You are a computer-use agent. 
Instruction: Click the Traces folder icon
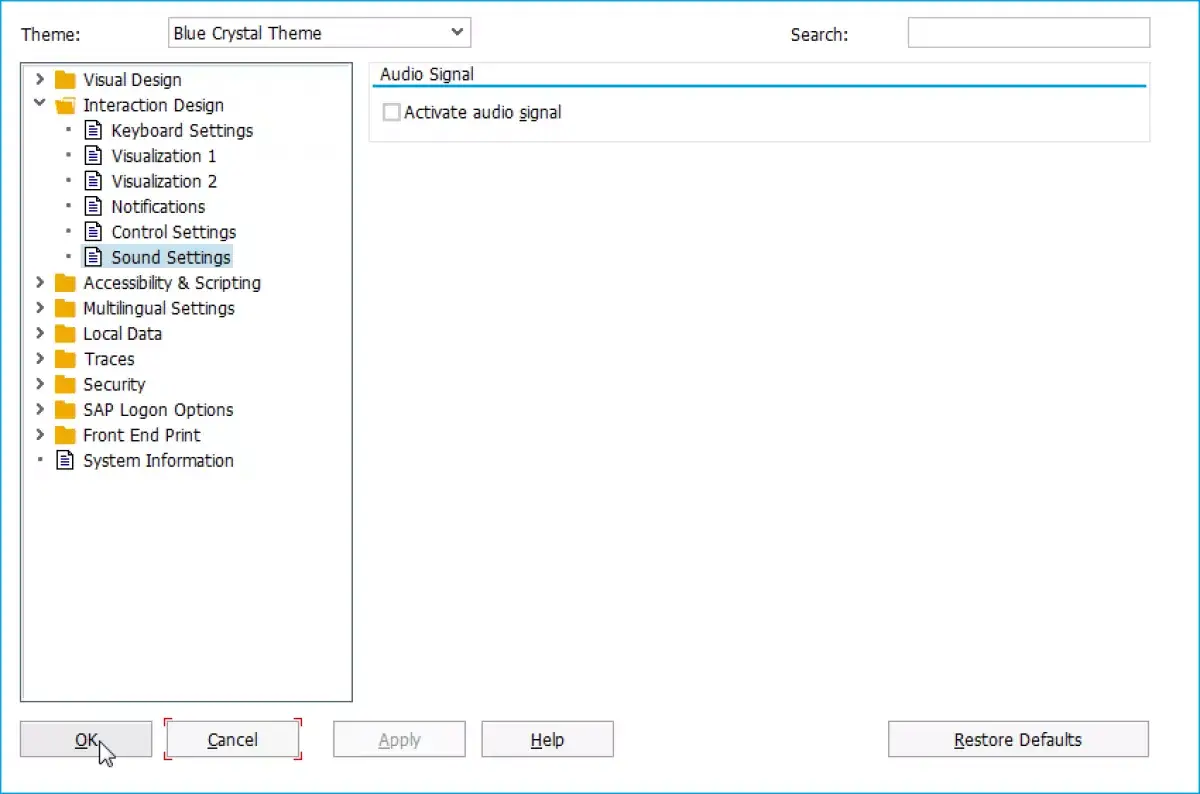65,359
